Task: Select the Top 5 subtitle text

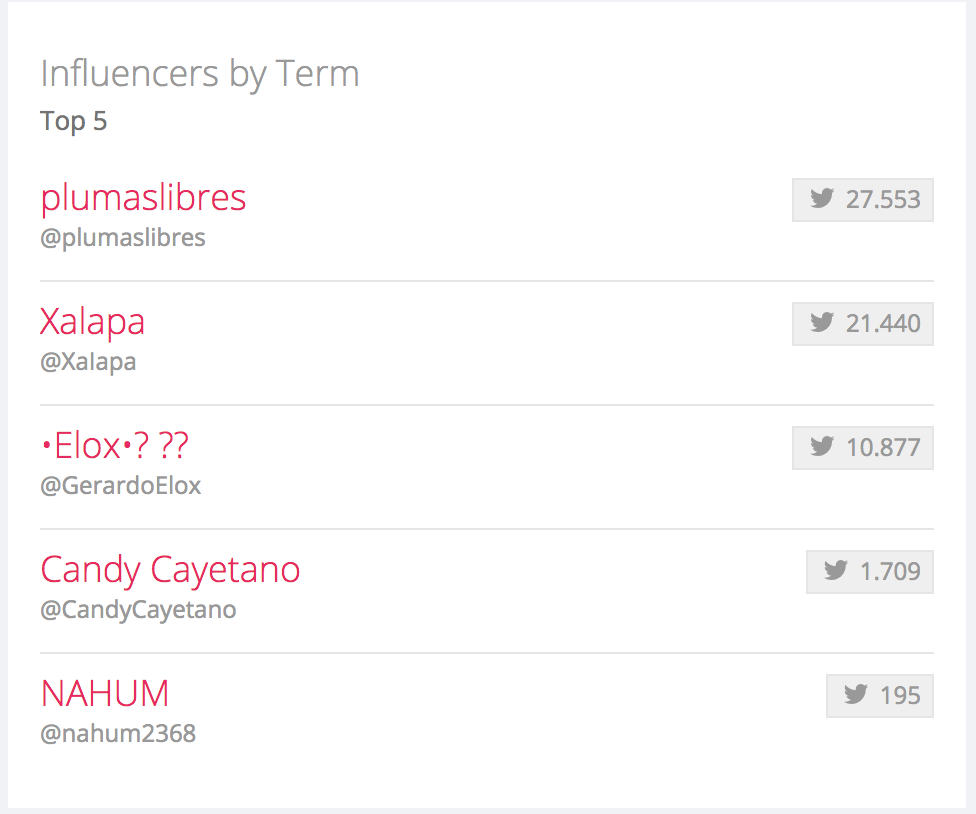Action: 74,122
